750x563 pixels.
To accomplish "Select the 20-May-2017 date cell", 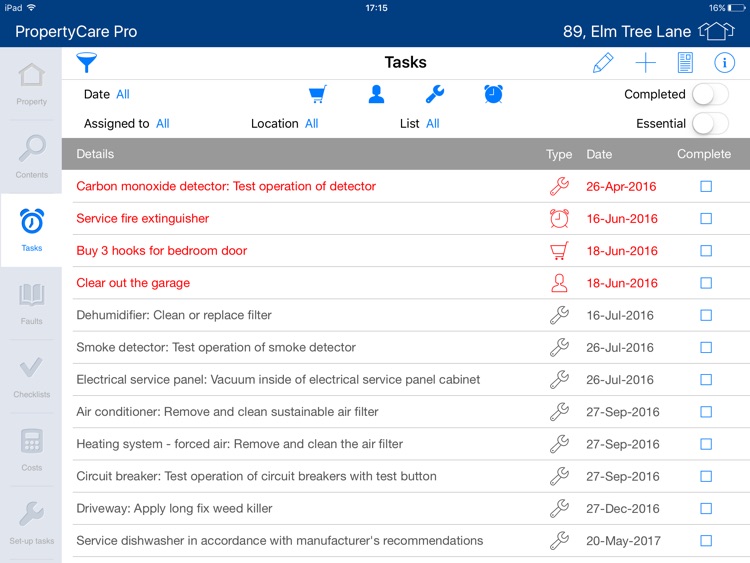I will pos(623,541).
